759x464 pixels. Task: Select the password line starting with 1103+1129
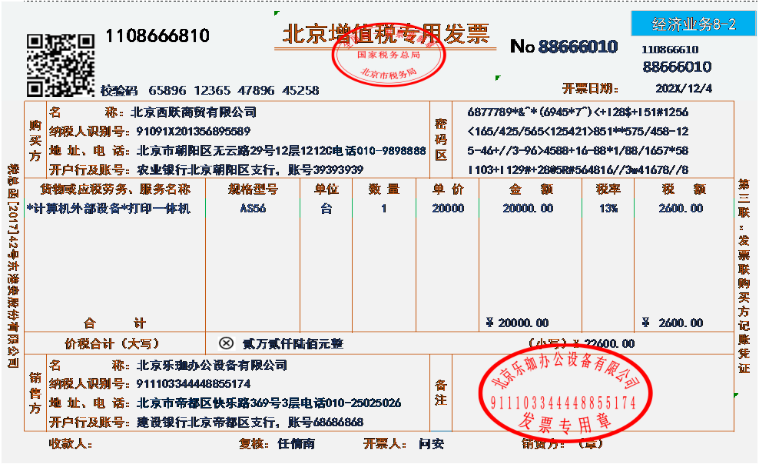(578, 170)
